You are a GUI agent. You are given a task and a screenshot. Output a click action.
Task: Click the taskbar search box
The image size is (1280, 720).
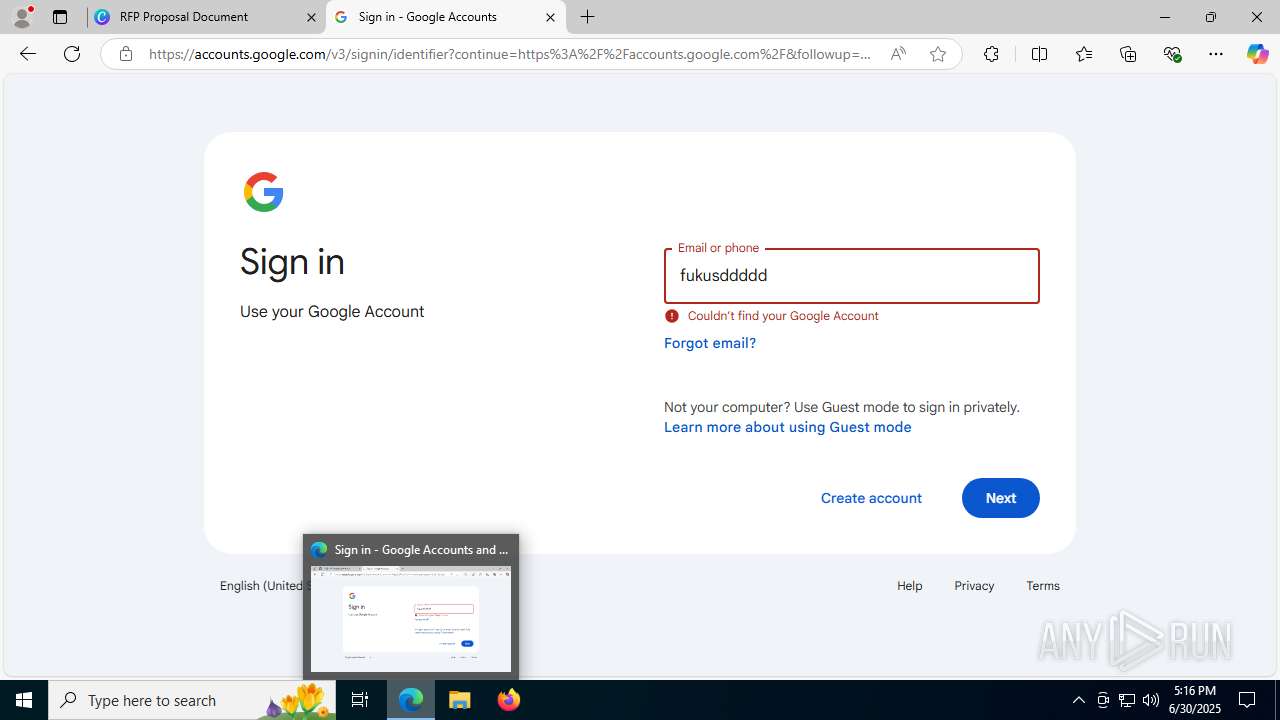coord(192,700)
